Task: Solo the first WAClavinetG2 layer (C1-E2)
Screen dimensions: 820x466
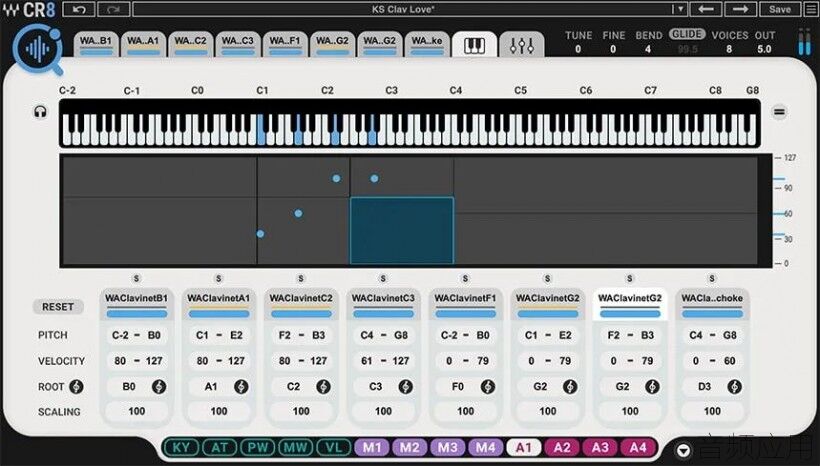Action: tap(548, 279)
